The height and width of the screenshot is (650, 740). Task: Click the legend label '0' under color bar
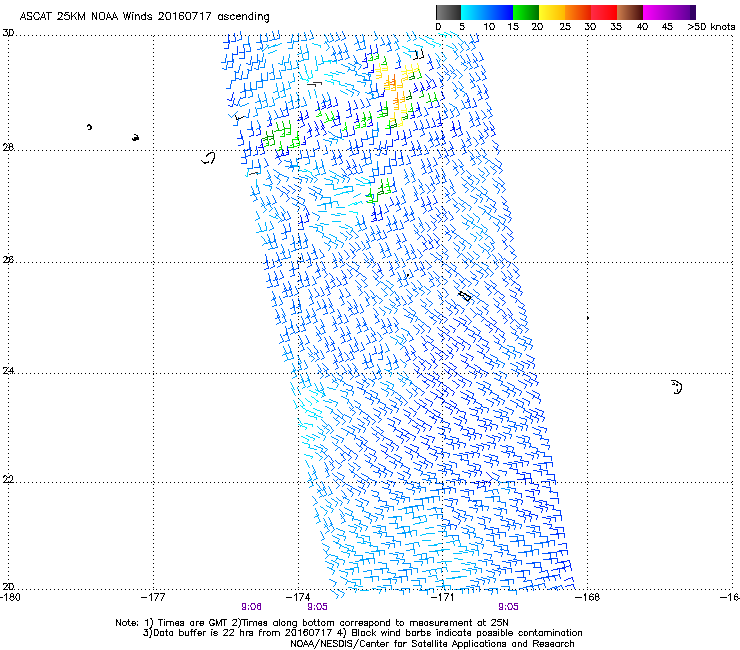click(438, 27)
